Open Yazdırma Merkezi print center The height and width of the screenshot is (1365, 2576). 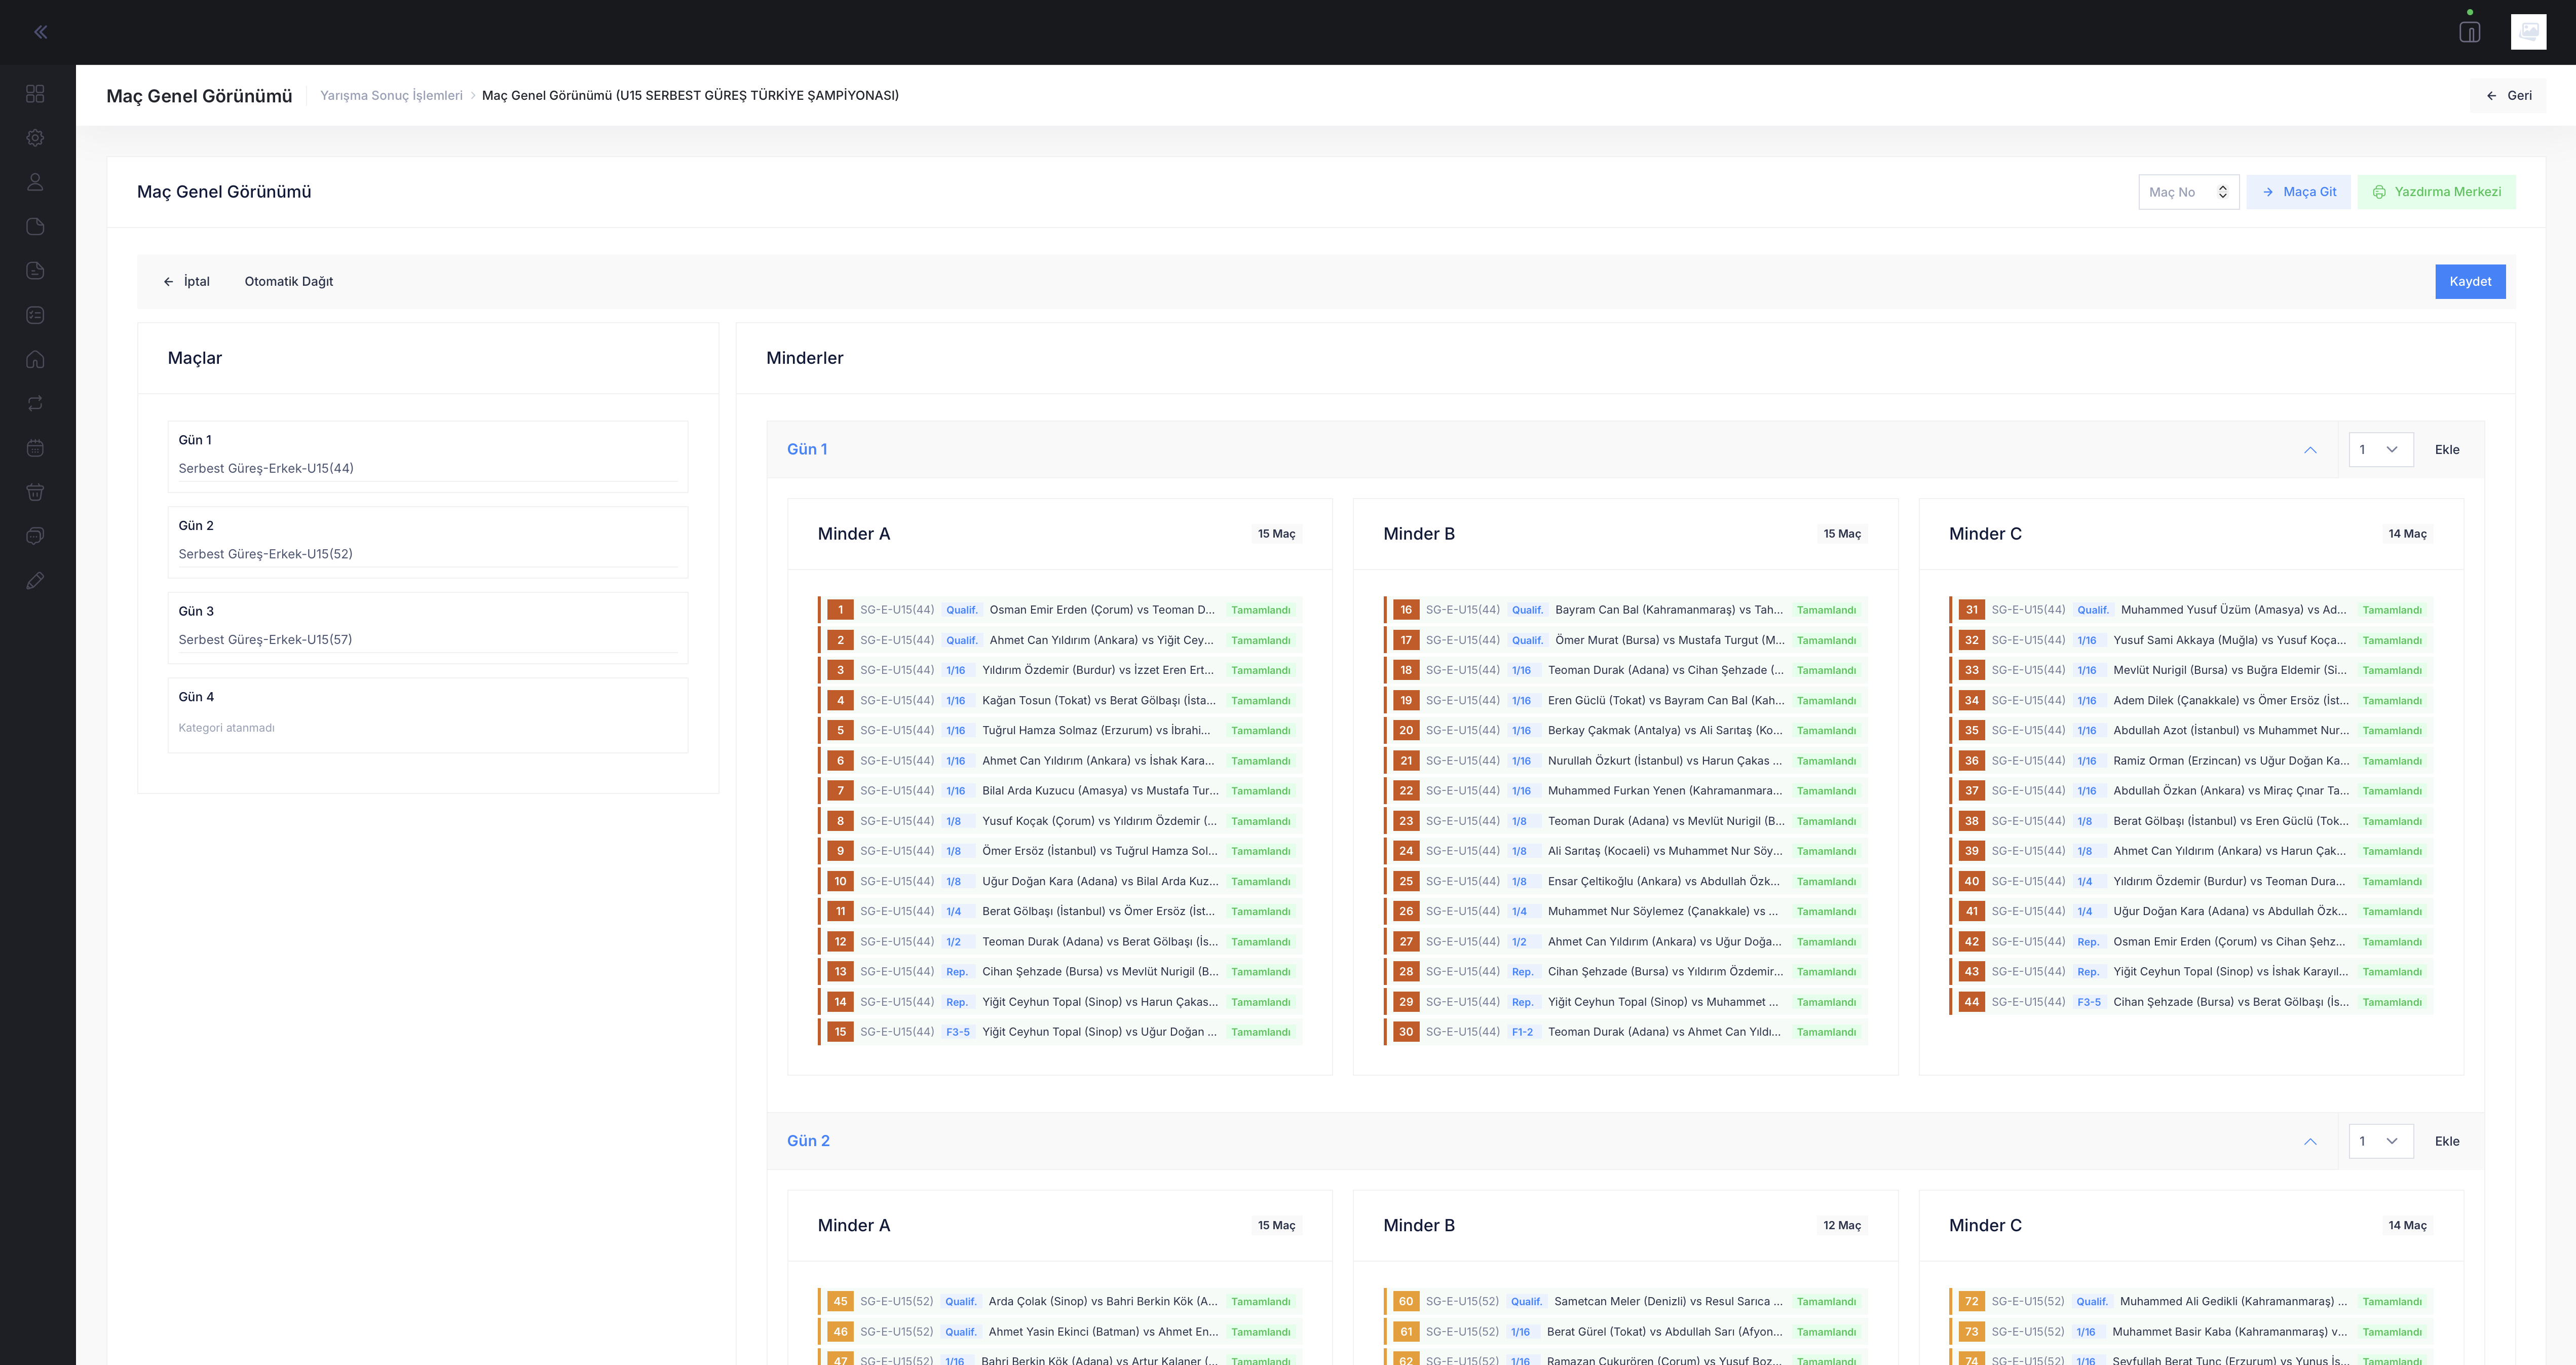(x=2436, y=192)
